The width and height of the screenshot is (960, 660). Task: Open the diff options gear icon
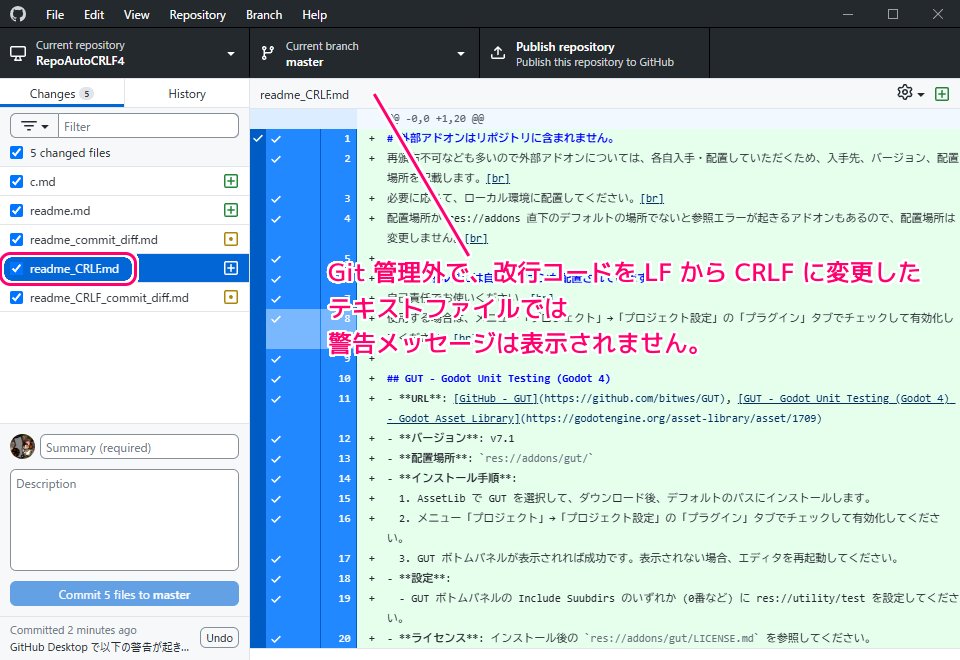pos(903,93)
